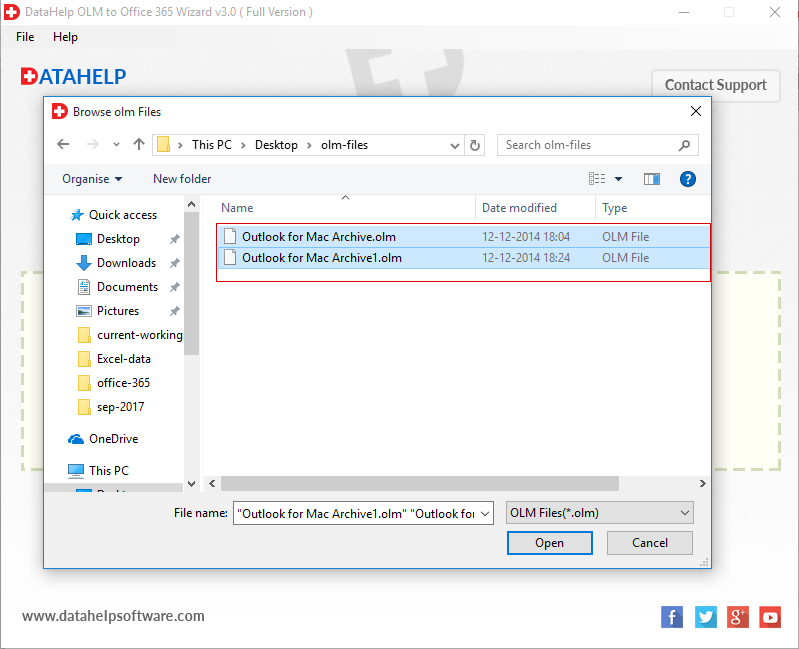Open the current-working folder
The image size is (799, 649).
(130, 335)
